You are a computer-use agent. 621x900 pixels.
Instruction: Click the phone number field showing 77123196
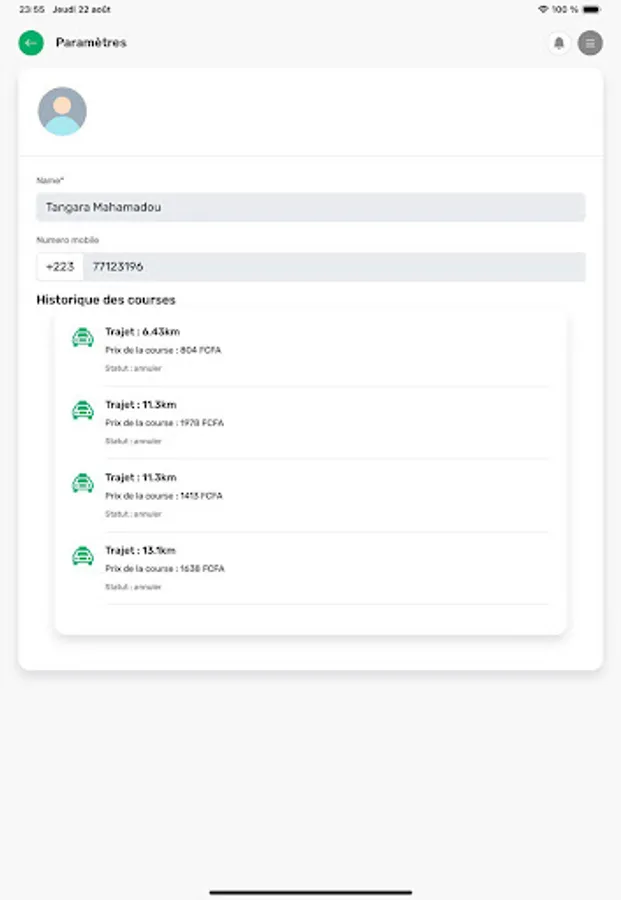coord(330,266)
